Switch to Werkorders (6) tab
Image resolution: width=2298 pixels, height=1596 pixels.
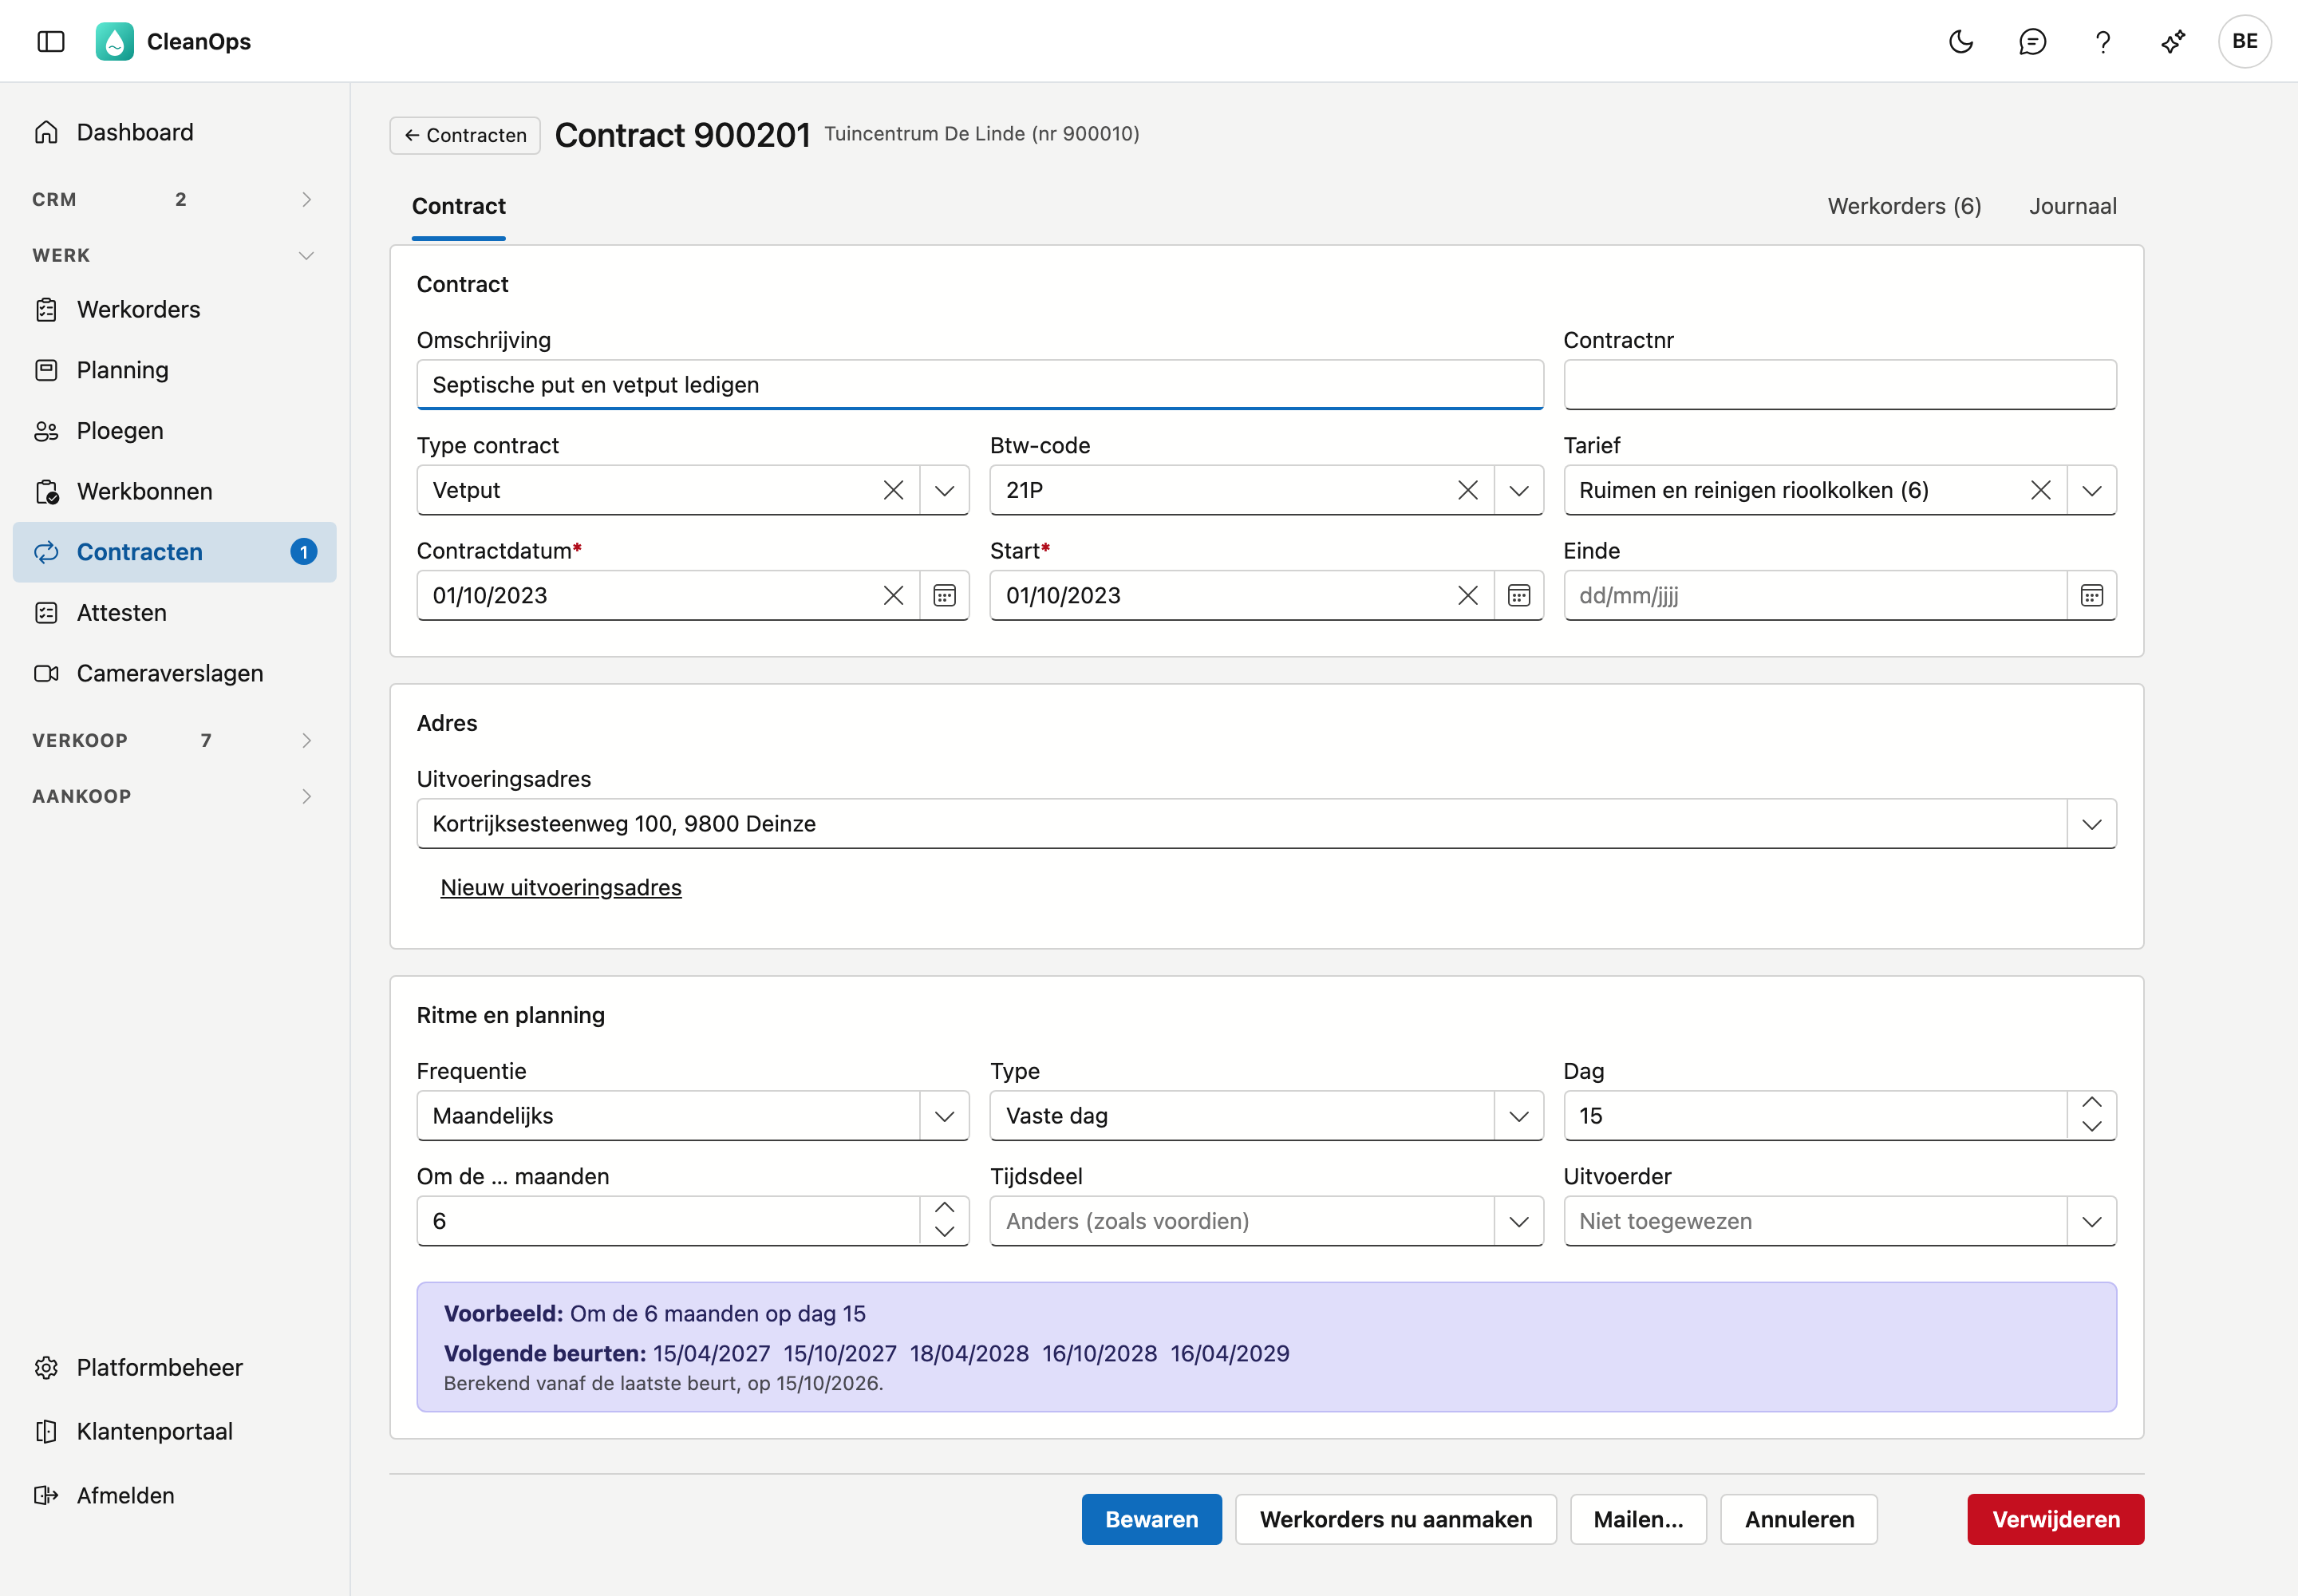[1904, 206]
